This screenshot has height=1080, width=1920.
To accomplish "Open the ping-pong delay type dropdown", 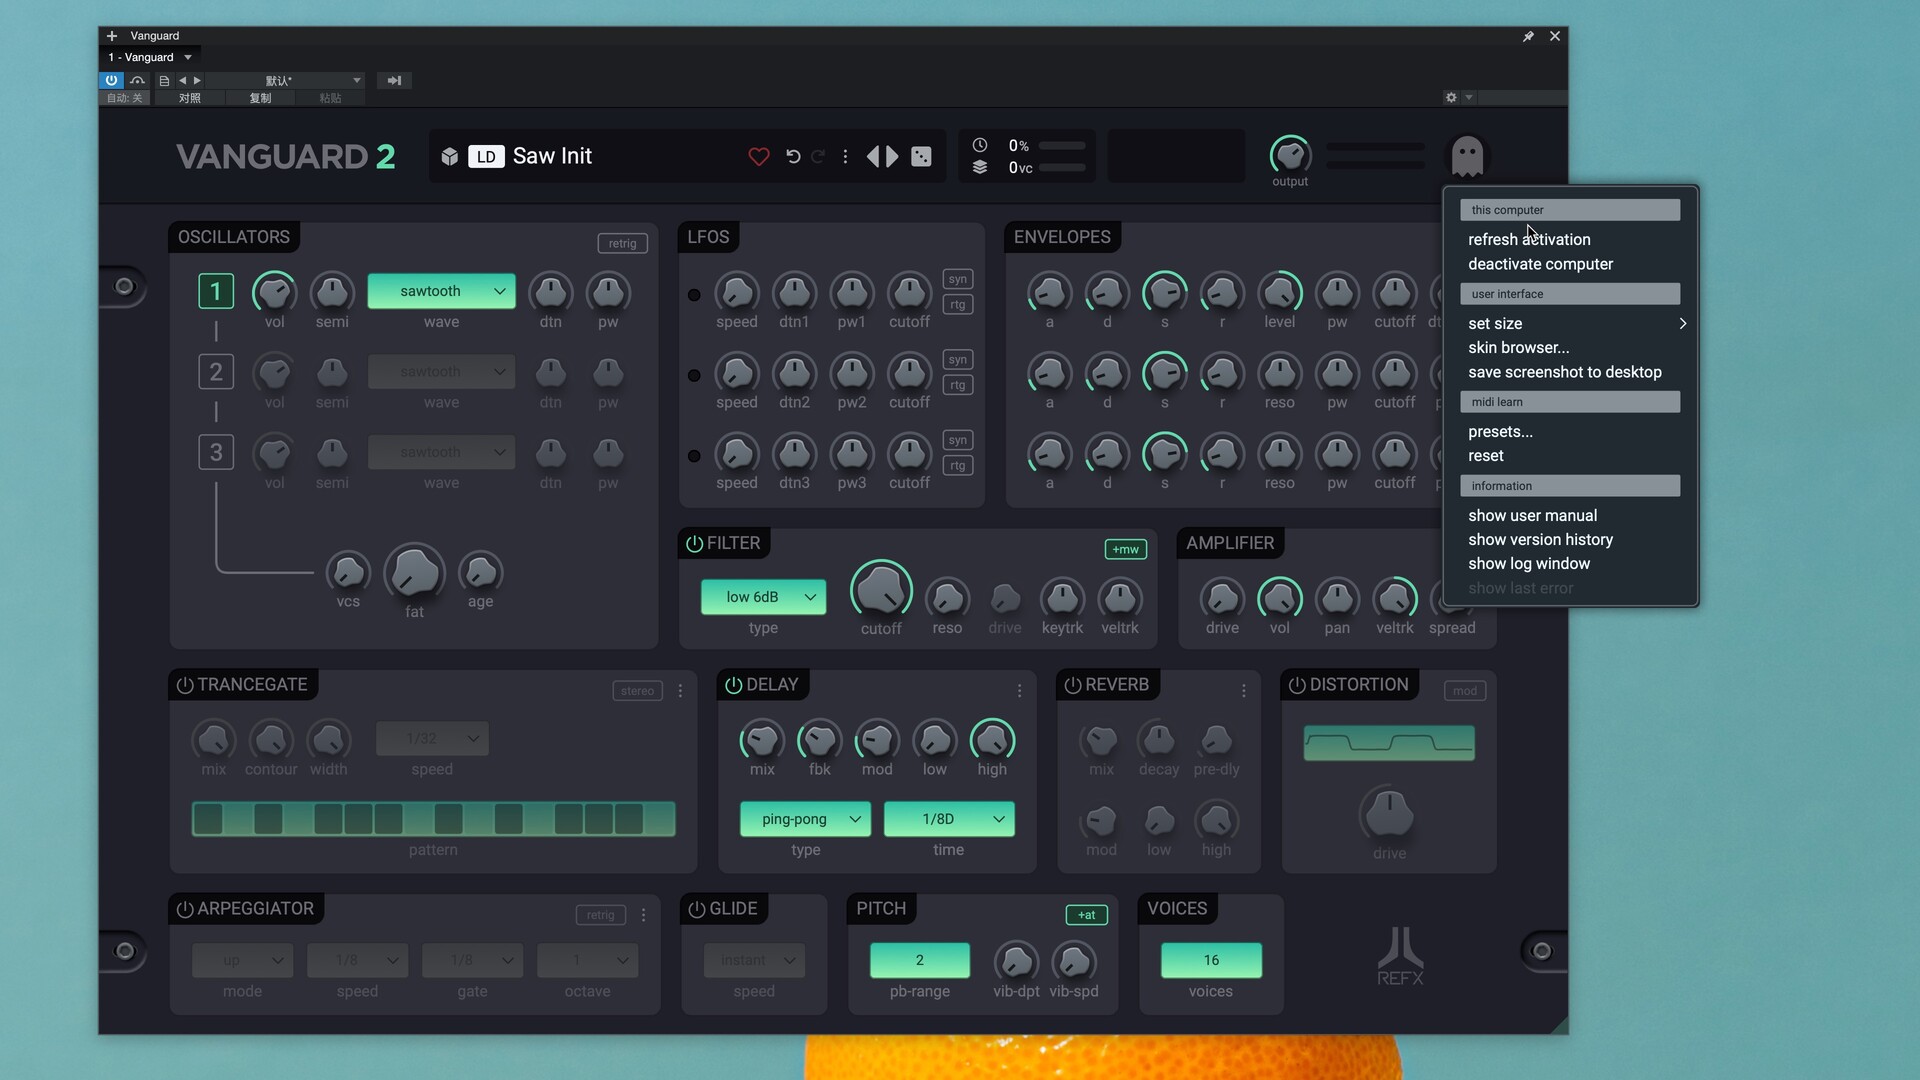I will (x=805, y=819).
